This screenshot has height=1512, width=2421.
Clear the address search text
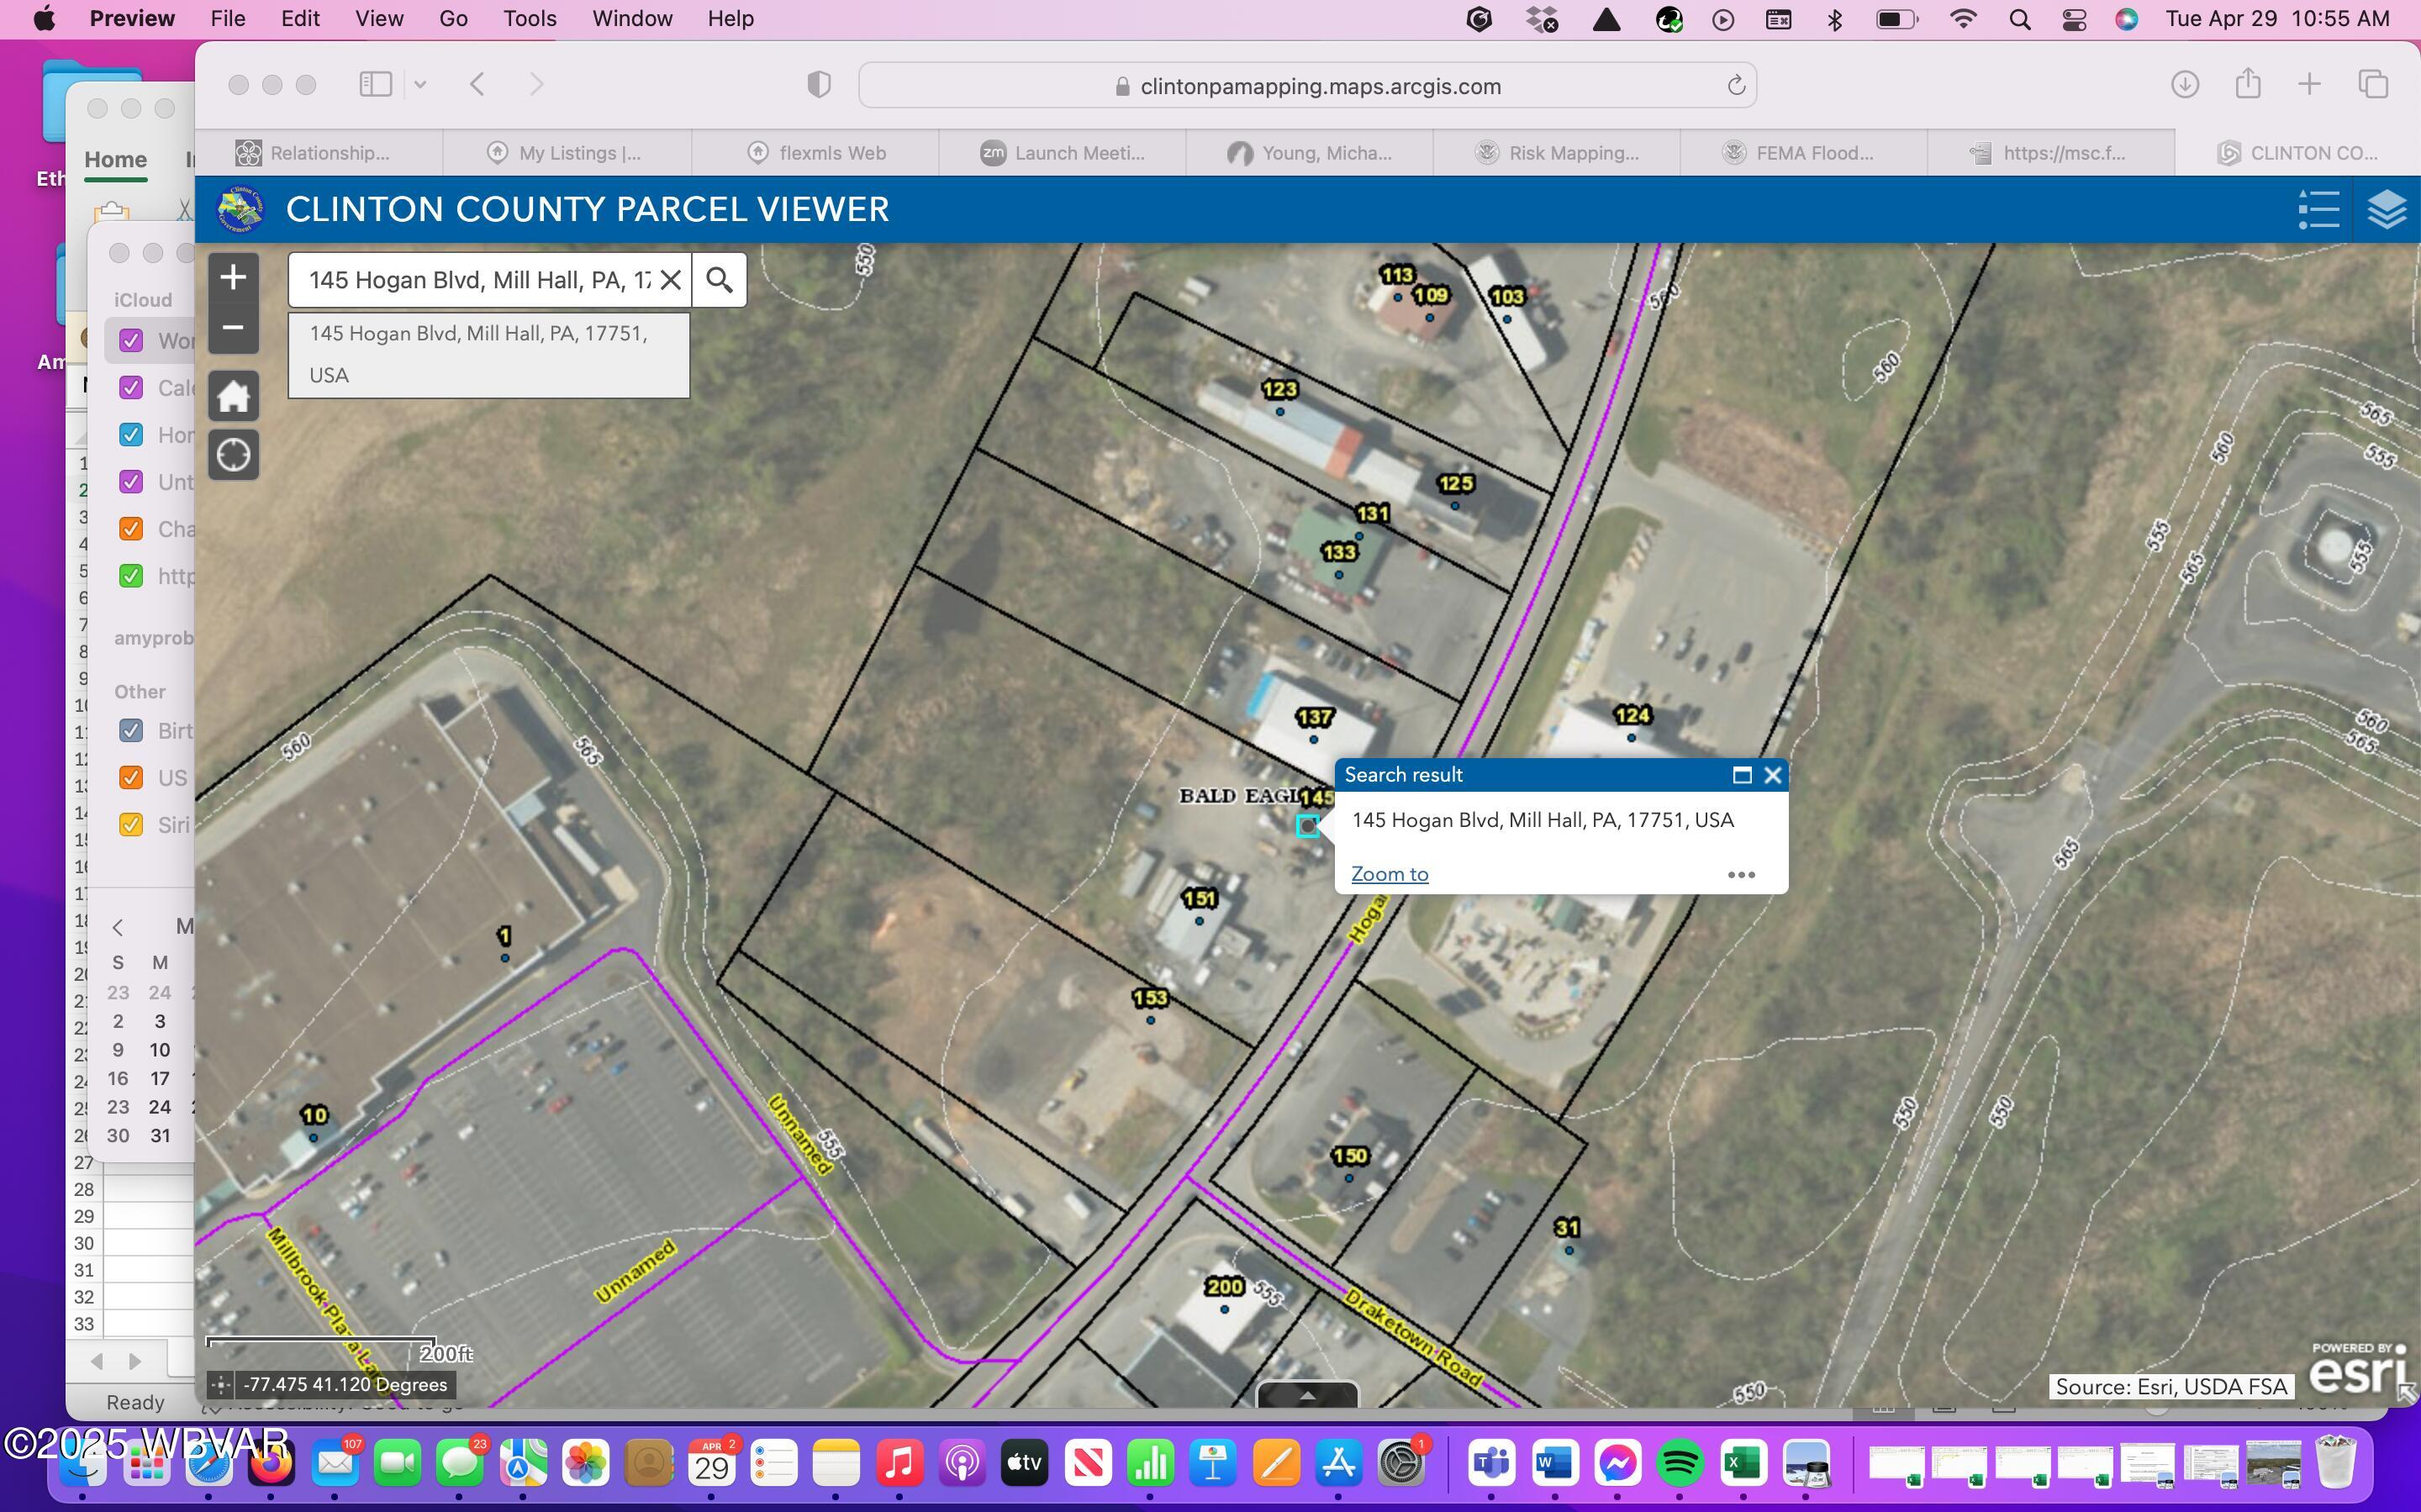[x=671, y=280]
